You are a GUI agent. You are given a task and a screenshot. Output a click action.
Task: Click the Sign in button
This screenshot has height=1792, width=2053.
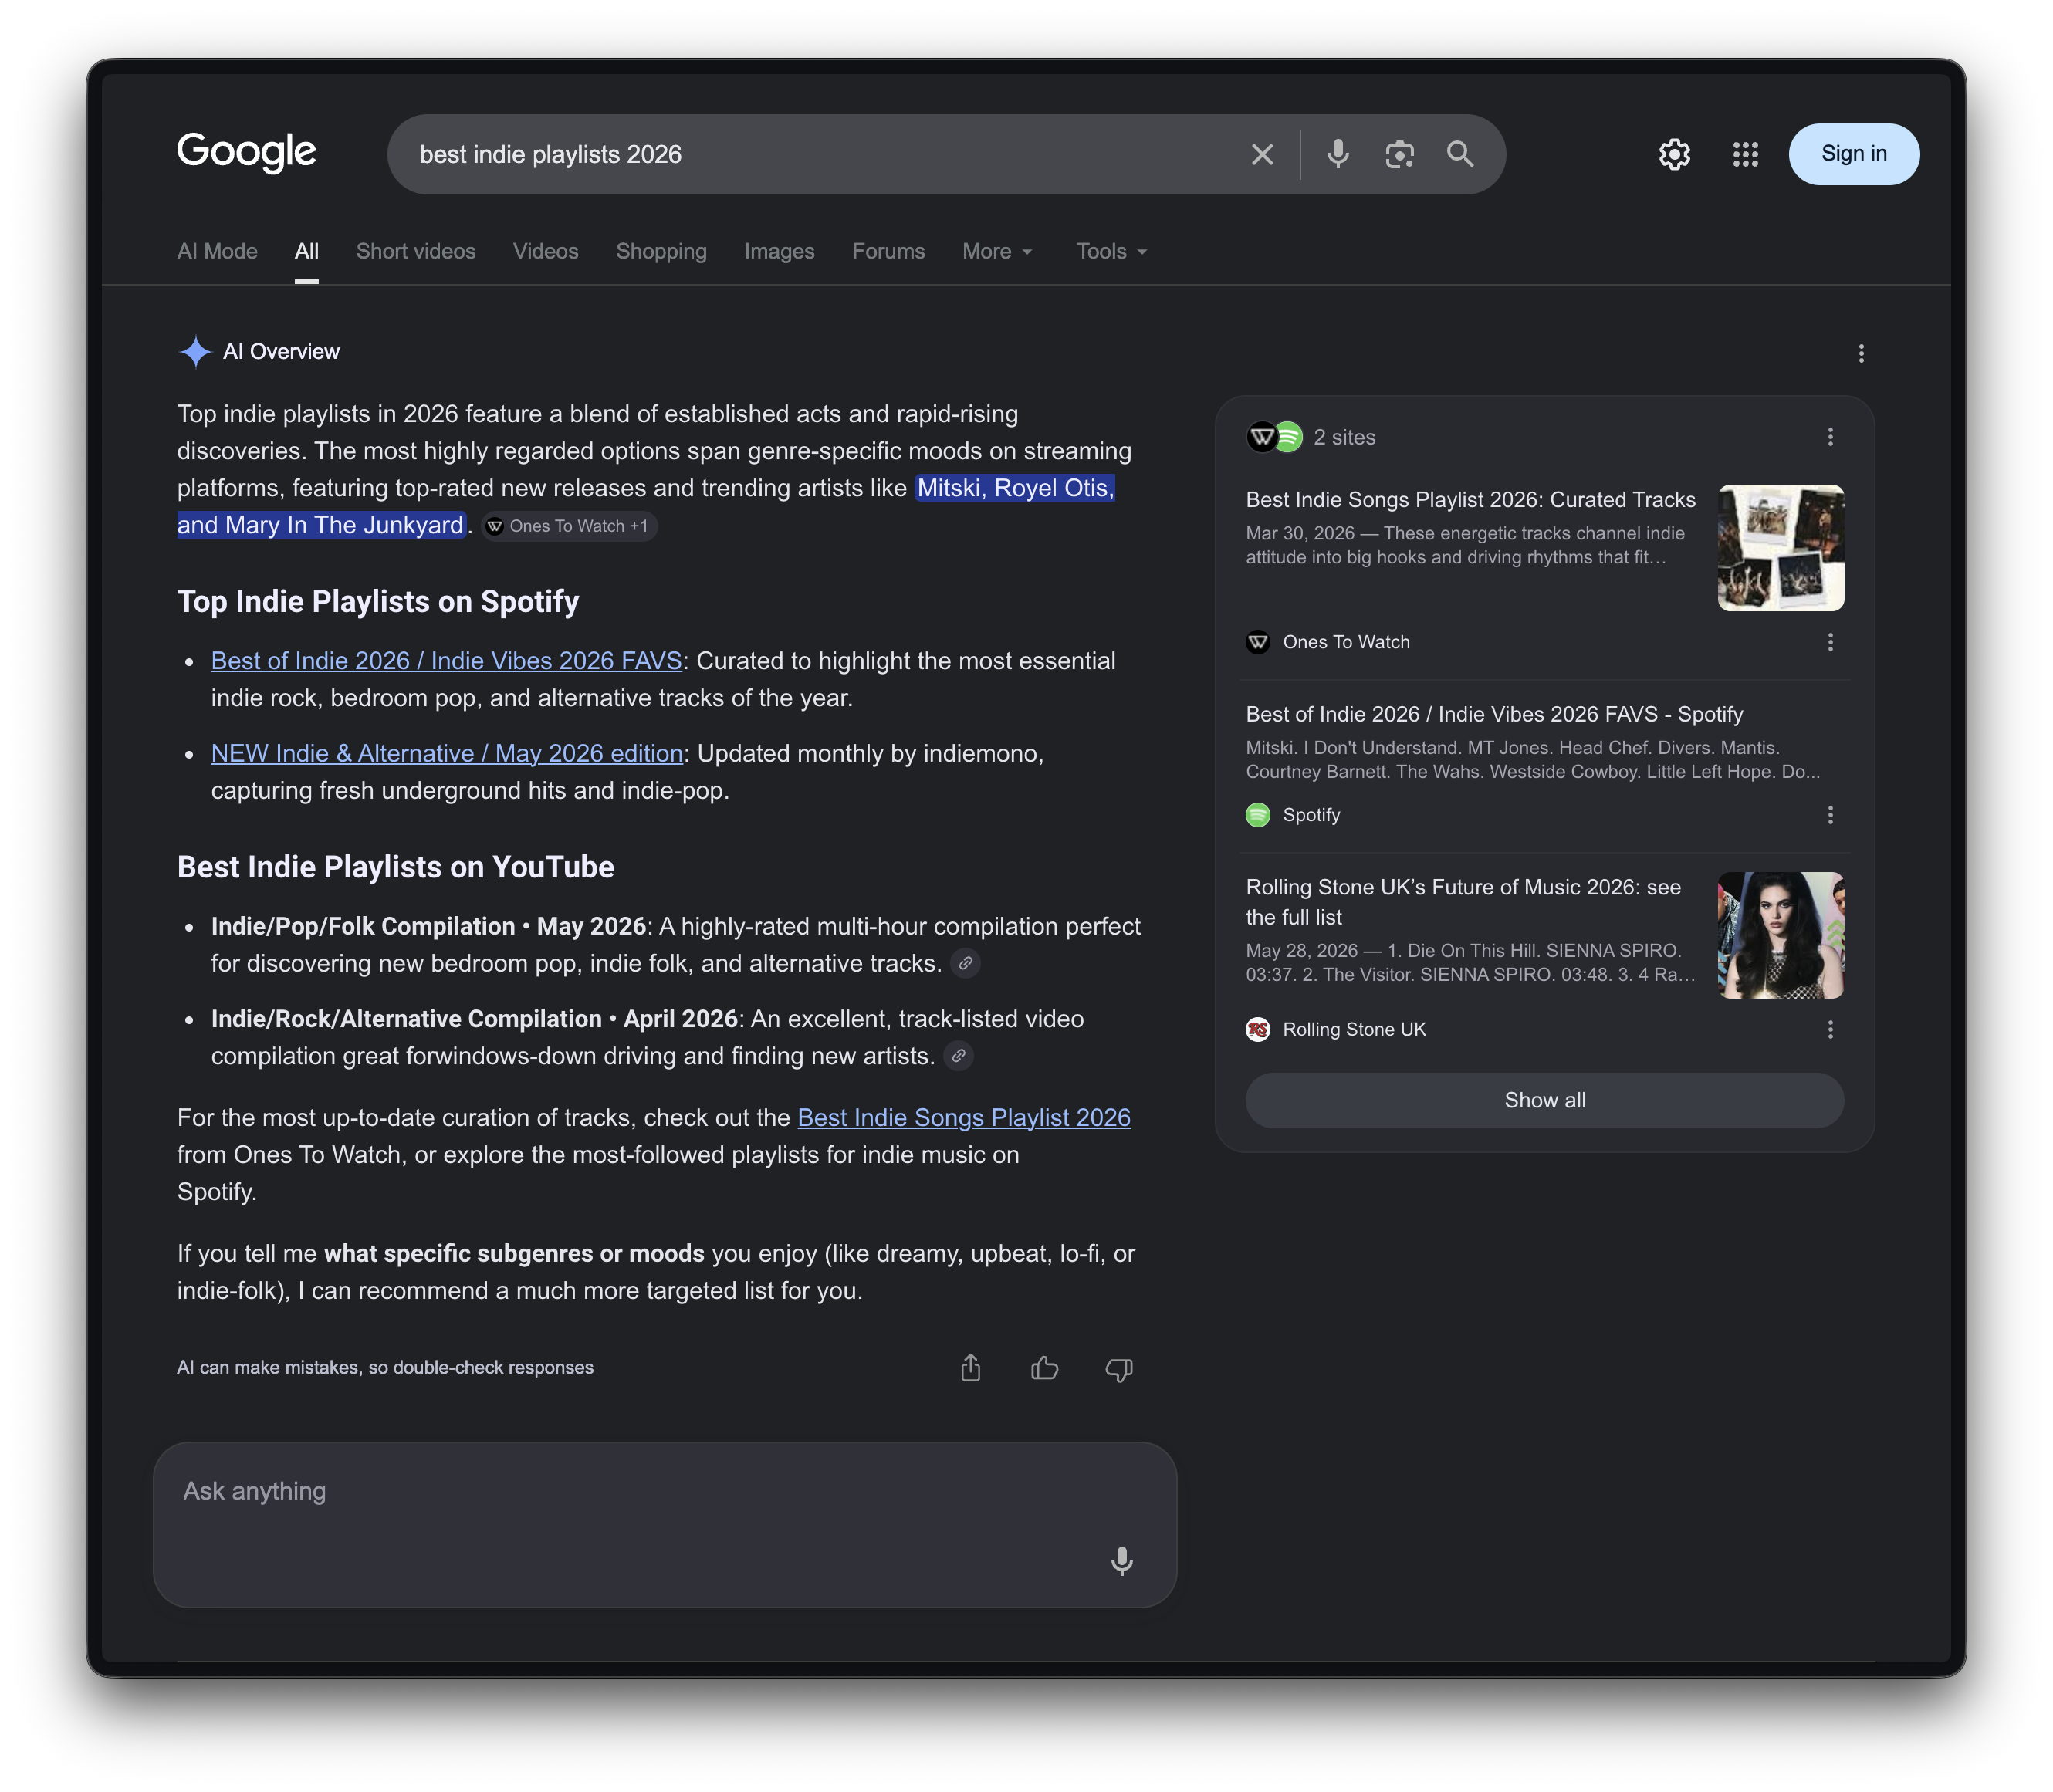click(x=1853, y=154)
